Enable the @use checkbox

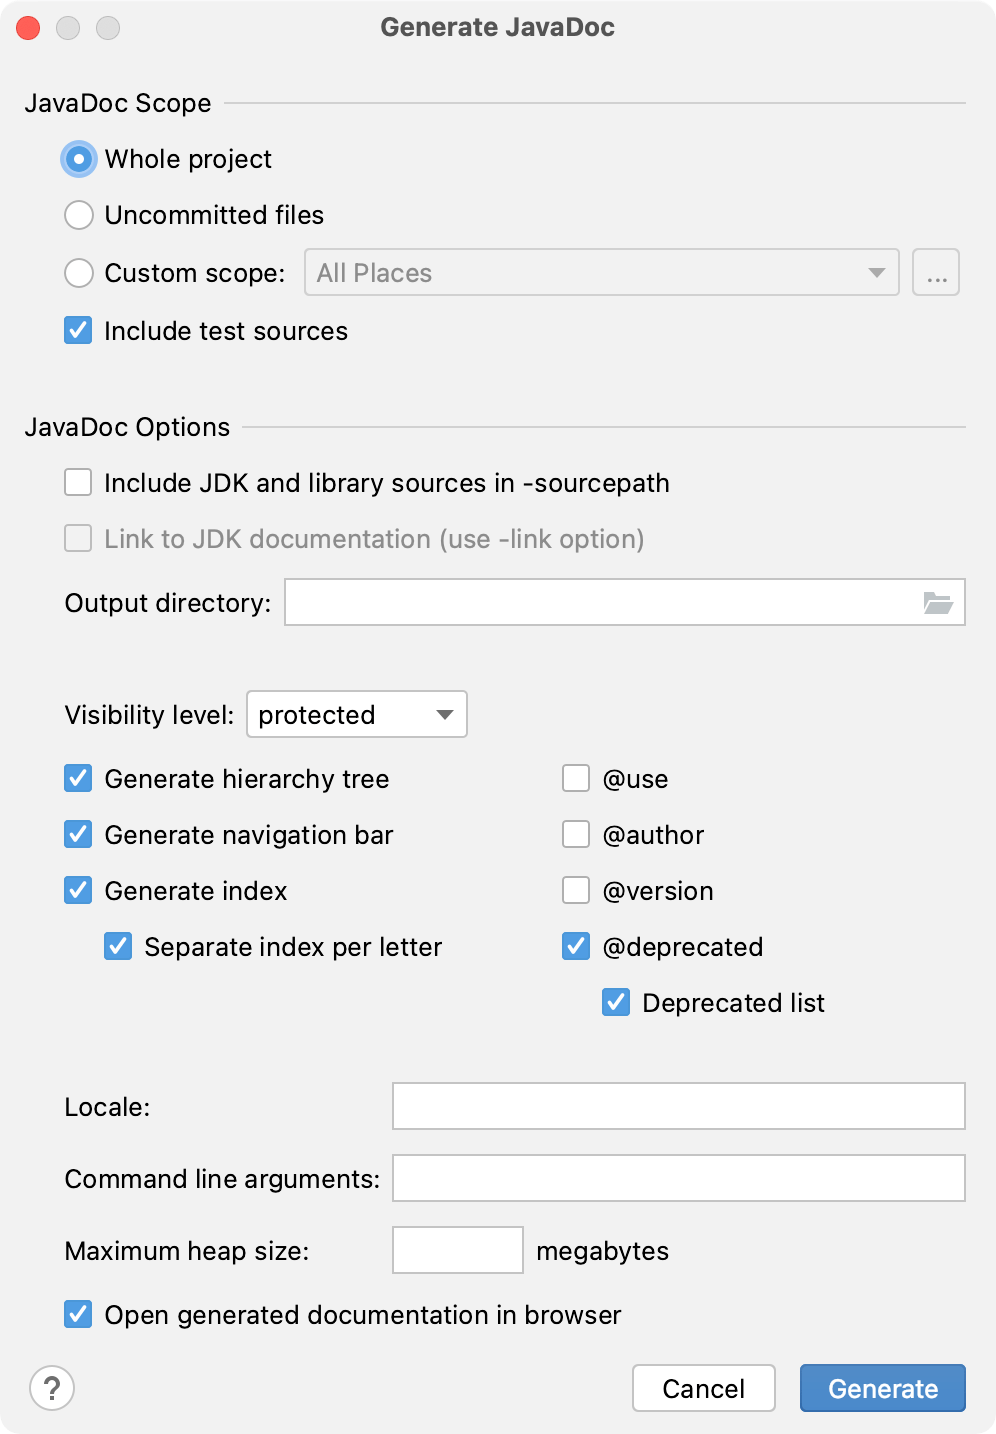click(576, 778)
